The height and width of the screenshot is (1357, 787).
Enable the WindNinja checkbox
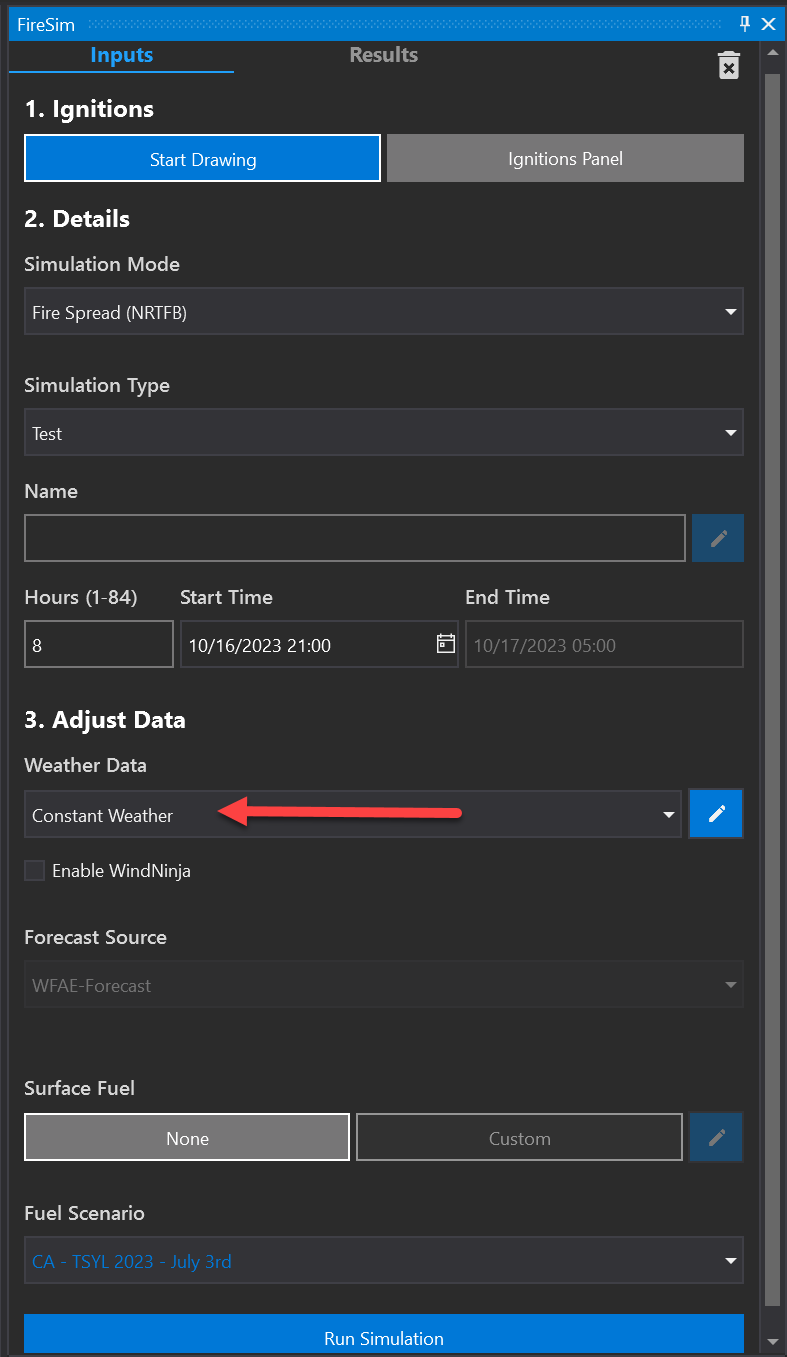point(34,870)
